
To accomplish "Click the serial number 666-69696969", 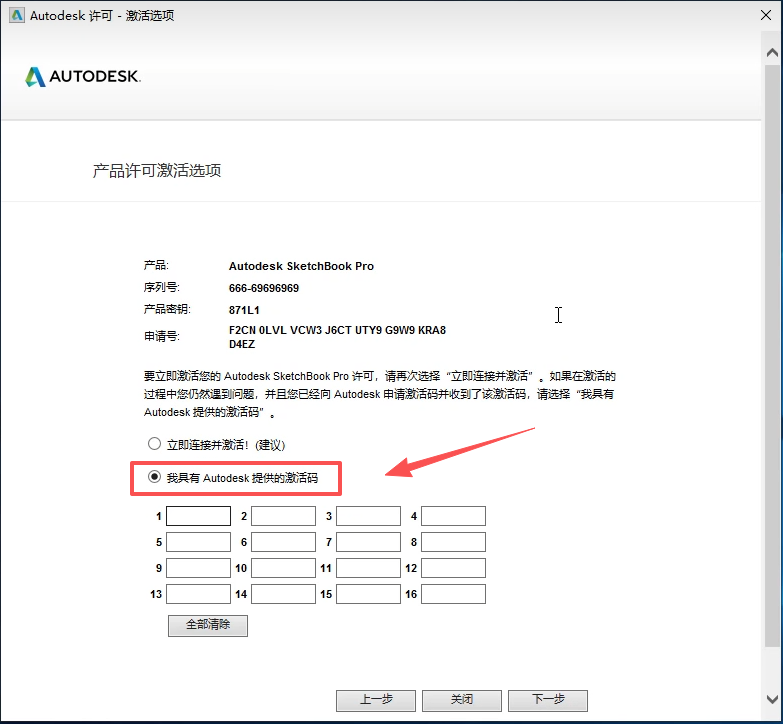I will (x=264, y=288).
